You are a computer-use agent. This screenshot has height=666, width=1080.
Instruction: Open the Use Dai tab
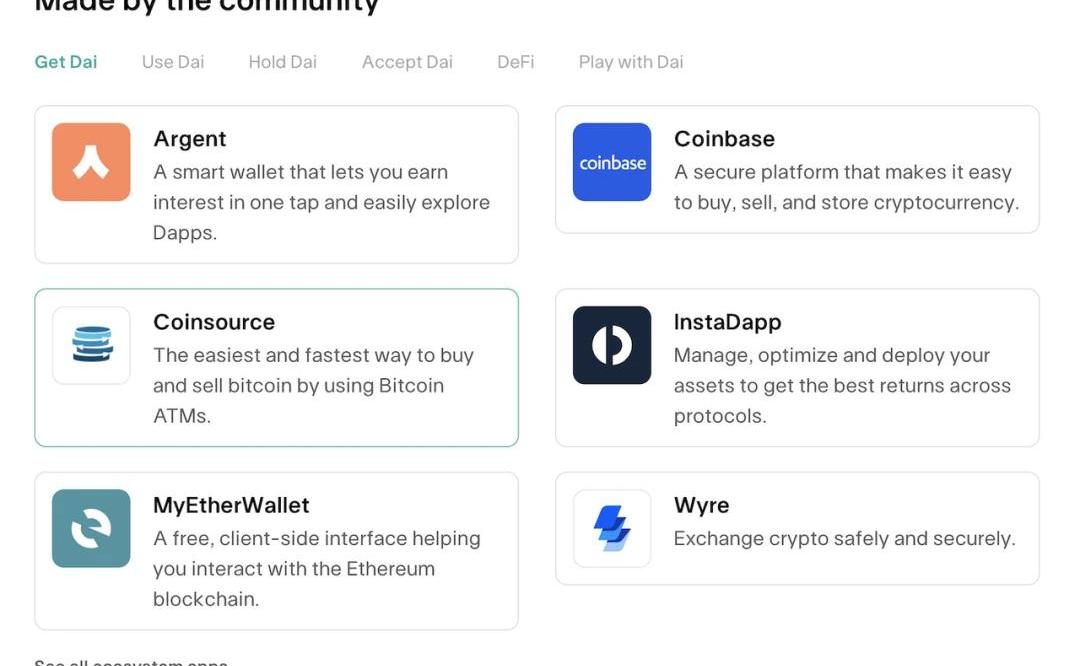pos(173,62)
